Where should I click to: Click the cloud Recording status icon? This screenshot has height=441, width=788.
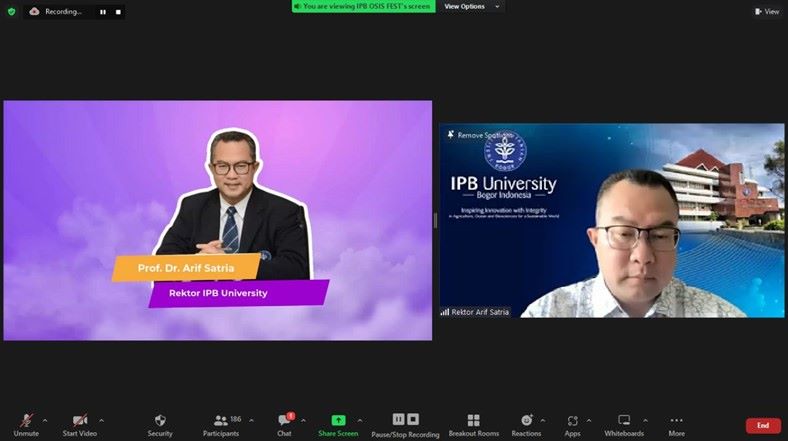(x=34, y=12)
